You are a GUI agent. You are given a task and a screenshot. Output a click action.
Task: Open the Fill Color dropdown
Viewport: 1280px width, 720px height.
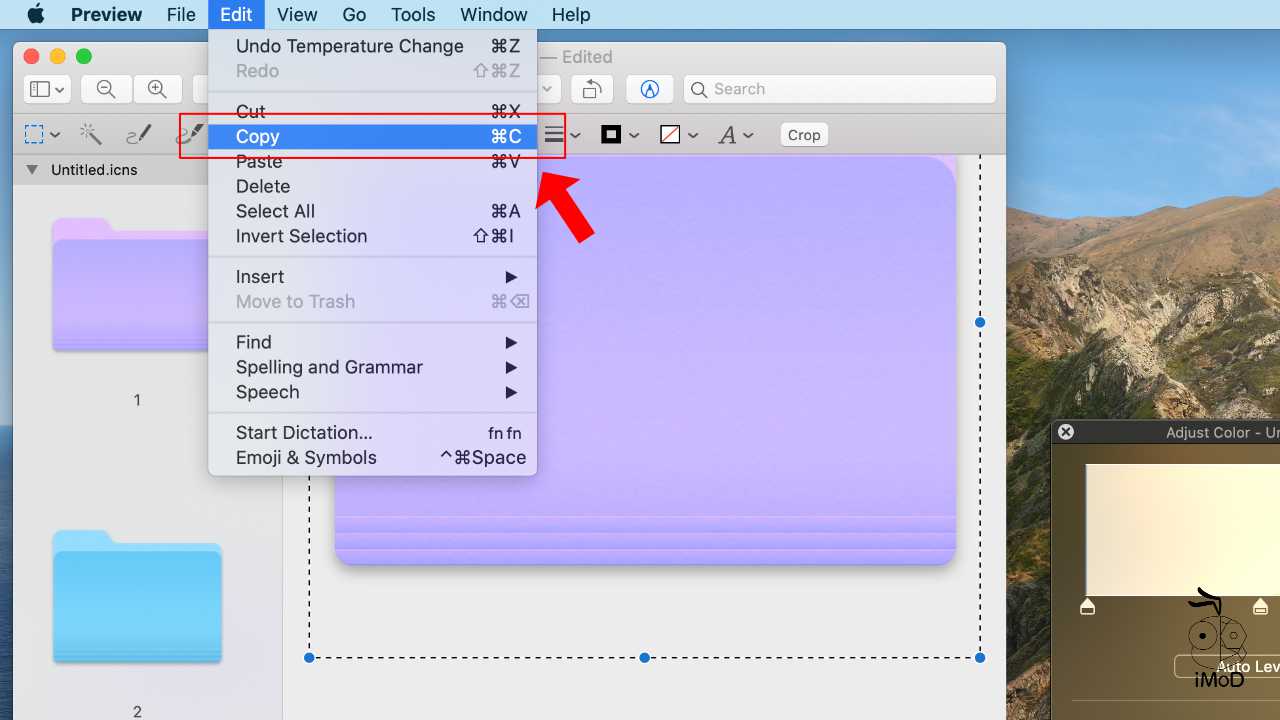(678, 135)
